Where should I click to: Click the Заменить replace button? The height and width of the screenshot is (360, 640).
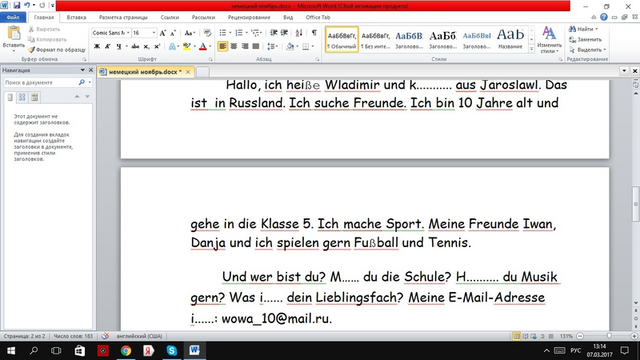pos(586,40)
